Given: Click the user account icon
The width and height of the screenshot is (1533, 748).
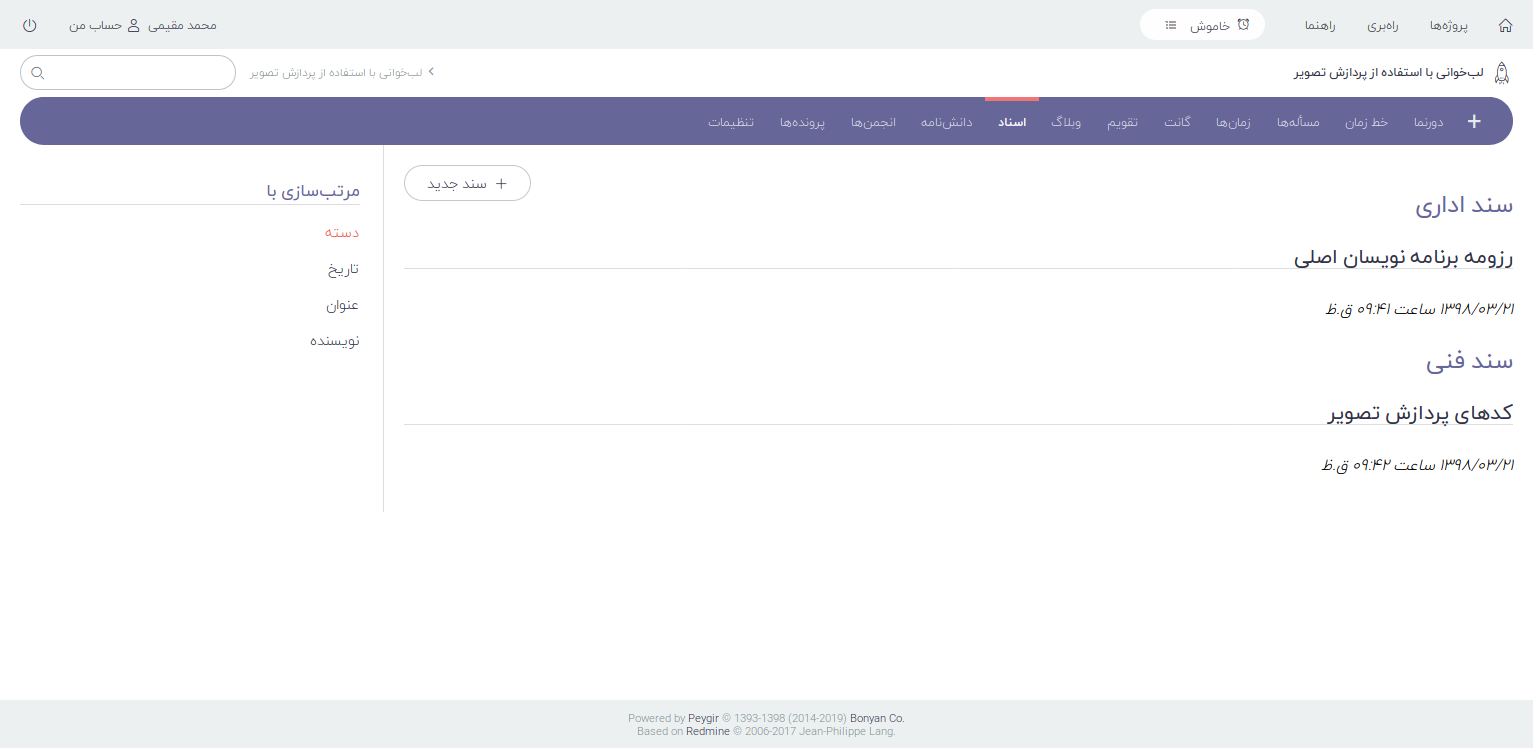Looking at the screenshot, I should [134, 25].
